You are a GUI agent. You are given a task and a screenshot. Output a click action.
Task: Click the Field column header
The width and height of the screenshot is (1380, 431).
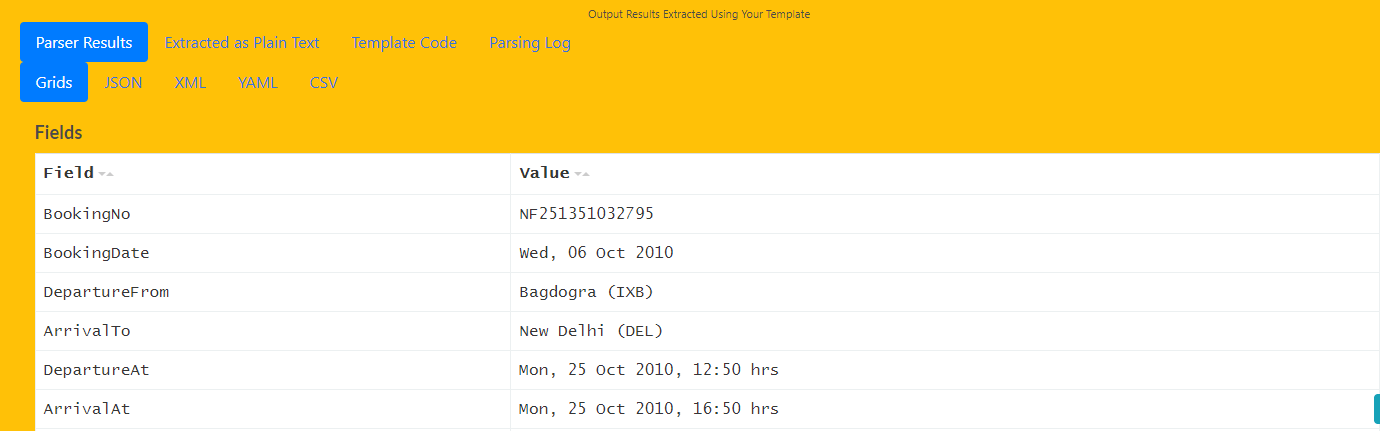tap(273, 174)
